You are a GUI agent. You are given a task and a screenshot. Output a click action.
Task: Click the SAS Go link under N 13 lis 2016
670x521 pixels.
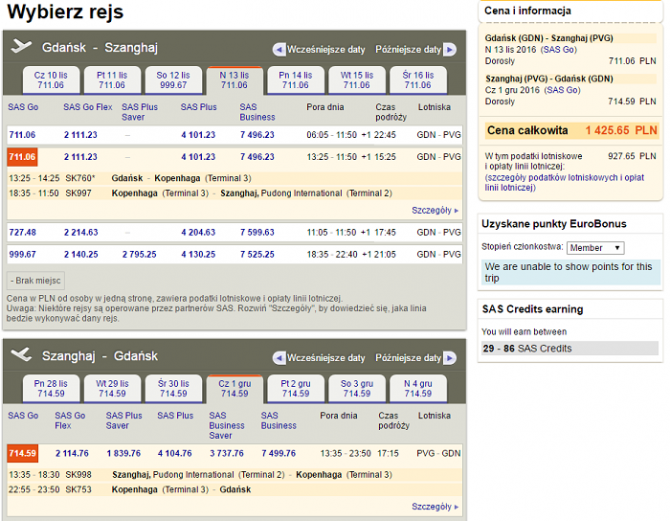tap(559, 50)
